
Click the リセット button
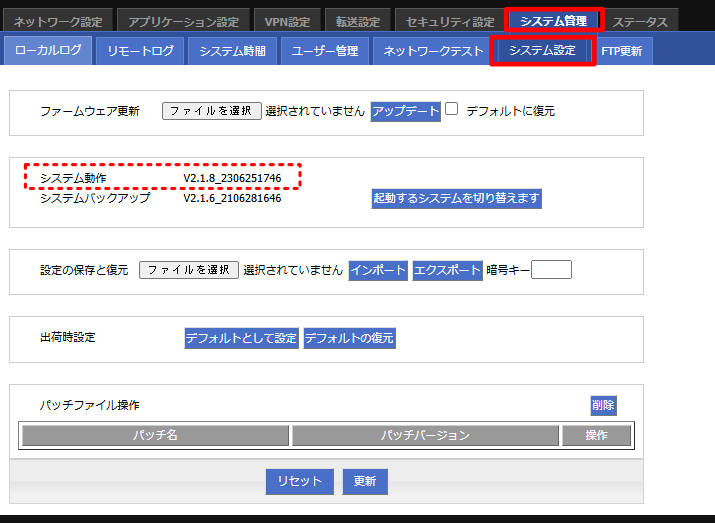point(300,481)
